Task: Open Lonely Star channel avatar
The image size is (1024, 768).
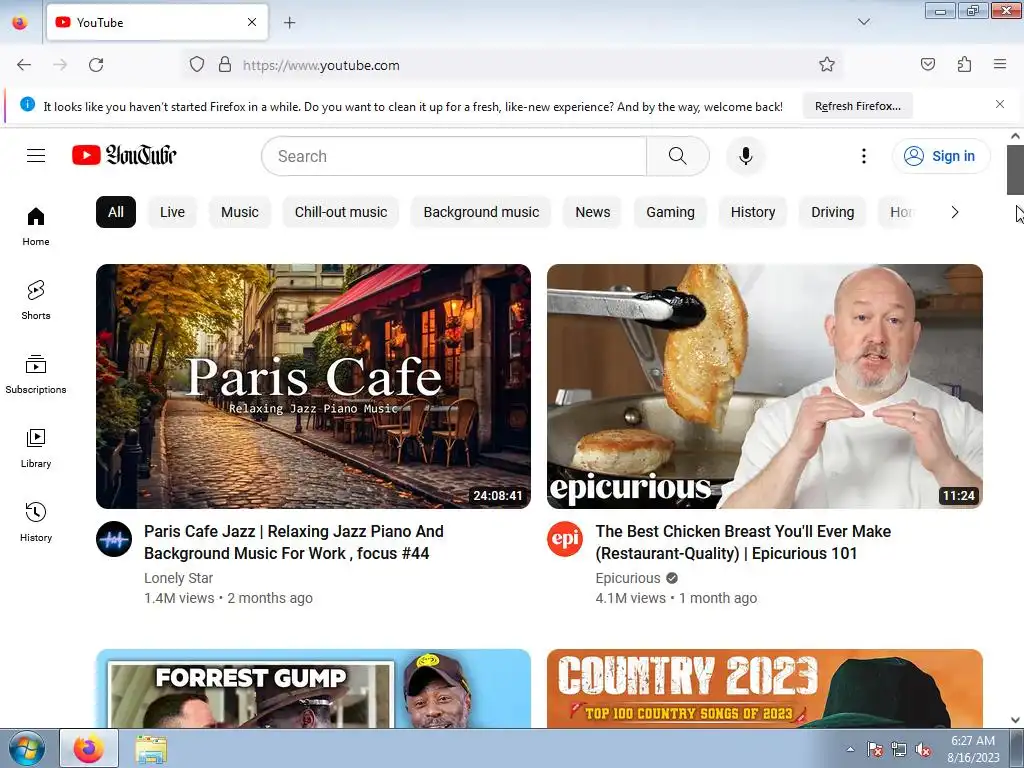Action: click(x=114, y=539)
